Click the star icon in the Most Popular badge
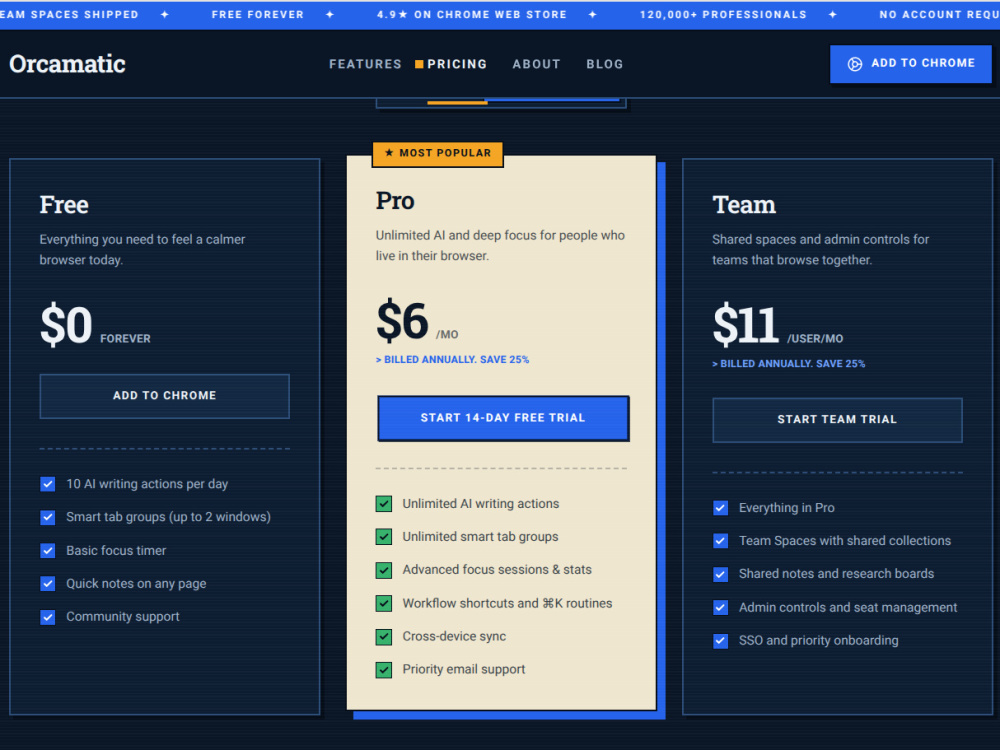The width and height of the screenshot is (1000, 750). click(x=389, y=153)
